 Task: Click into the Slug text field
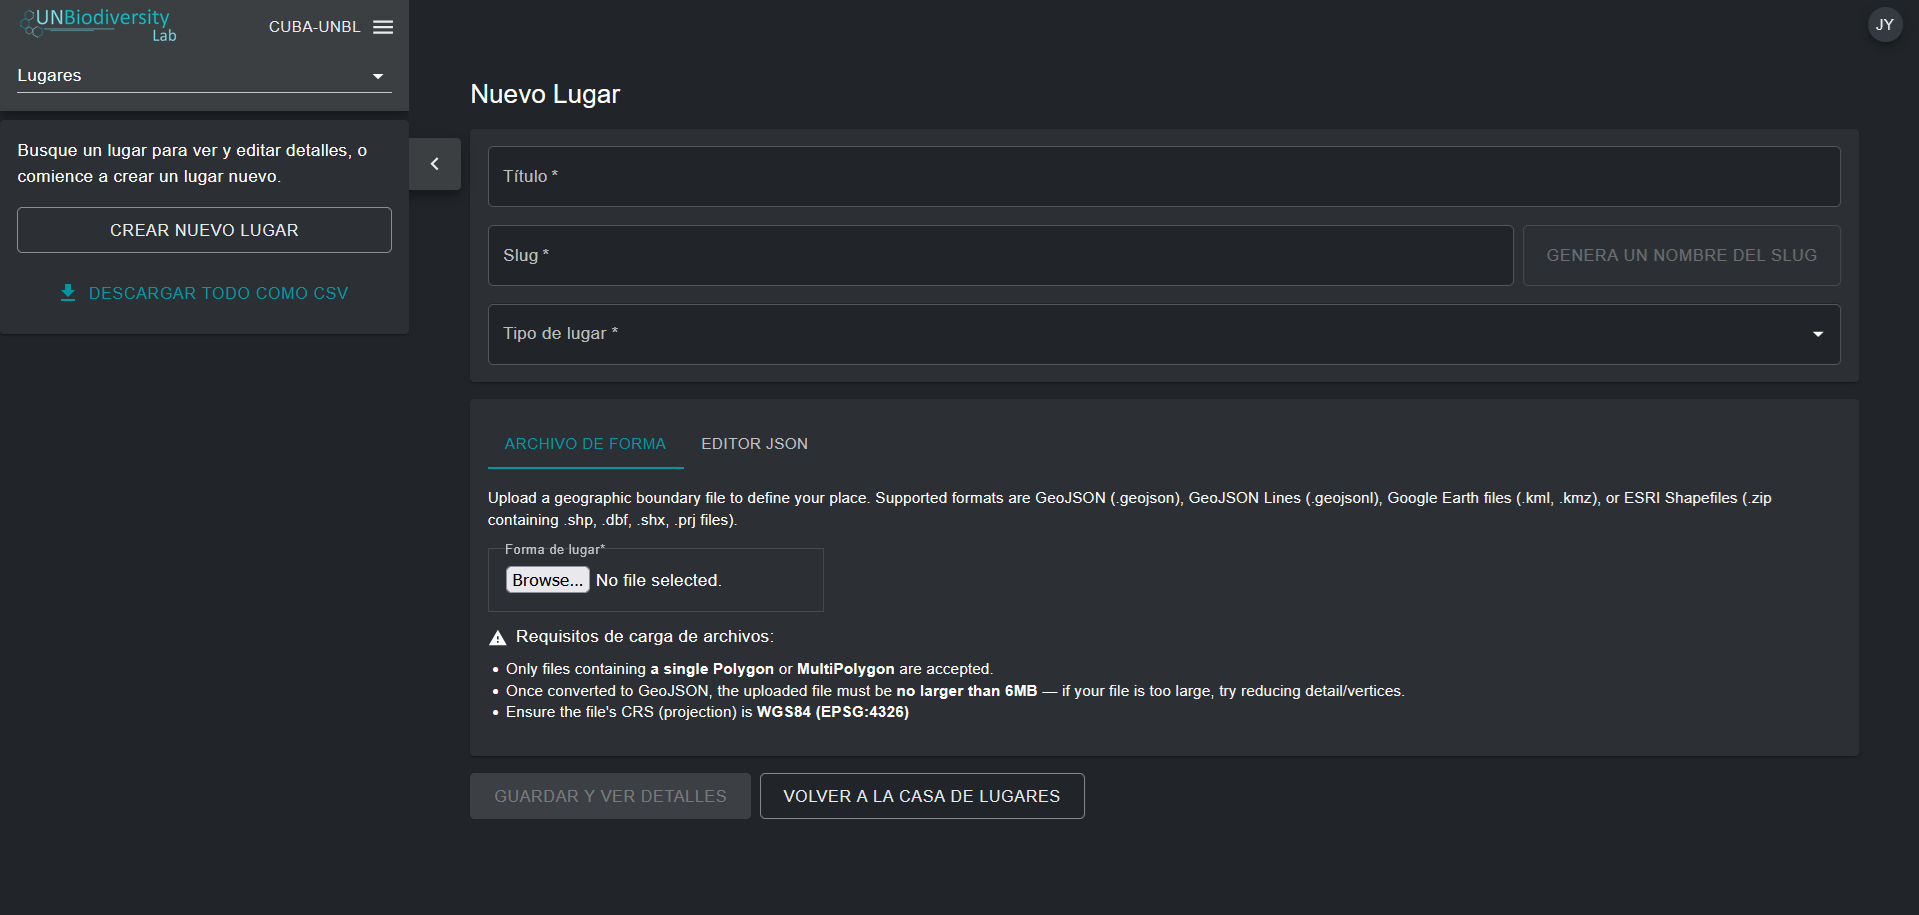[x=1000, y=255]
